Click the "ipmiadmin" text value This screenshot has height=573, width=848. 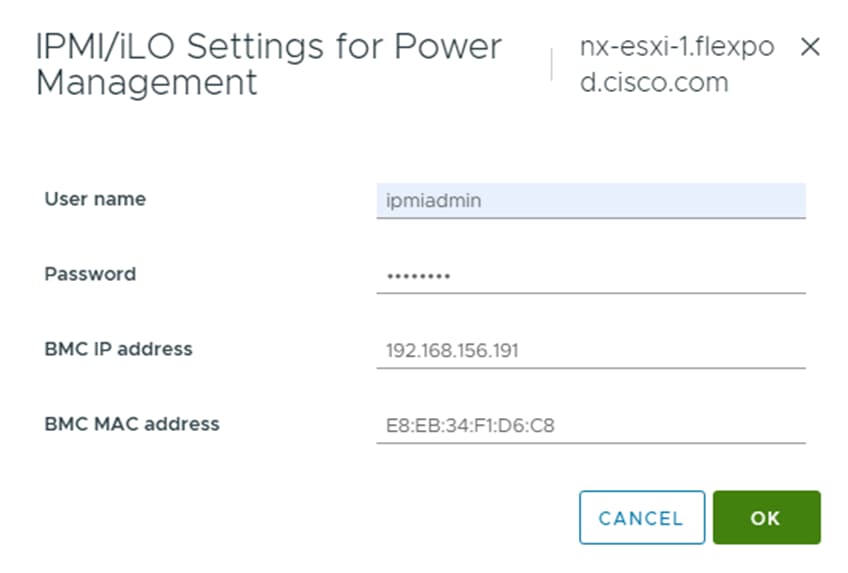[x=433, y=200]
